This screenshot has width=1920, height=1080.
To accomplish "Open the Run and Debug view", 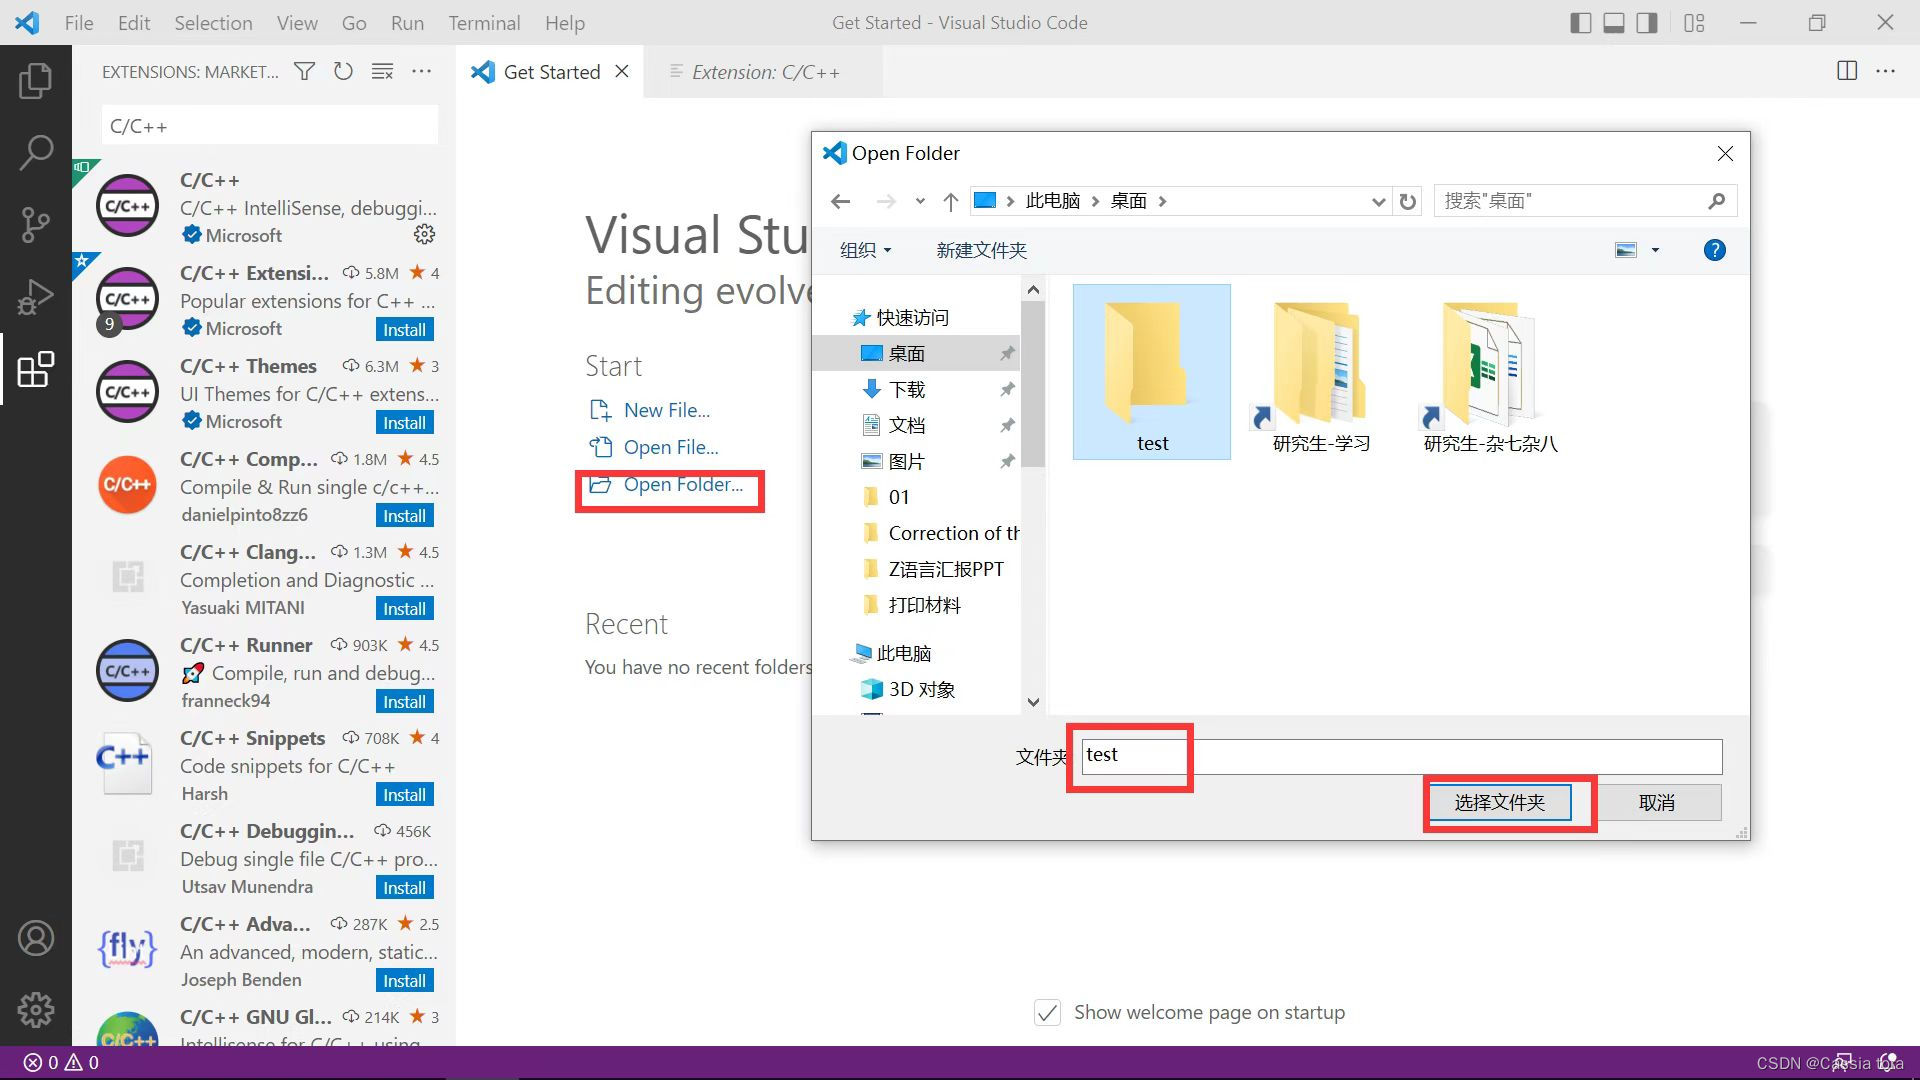I will pyautogui.click(x=36, y=297).
